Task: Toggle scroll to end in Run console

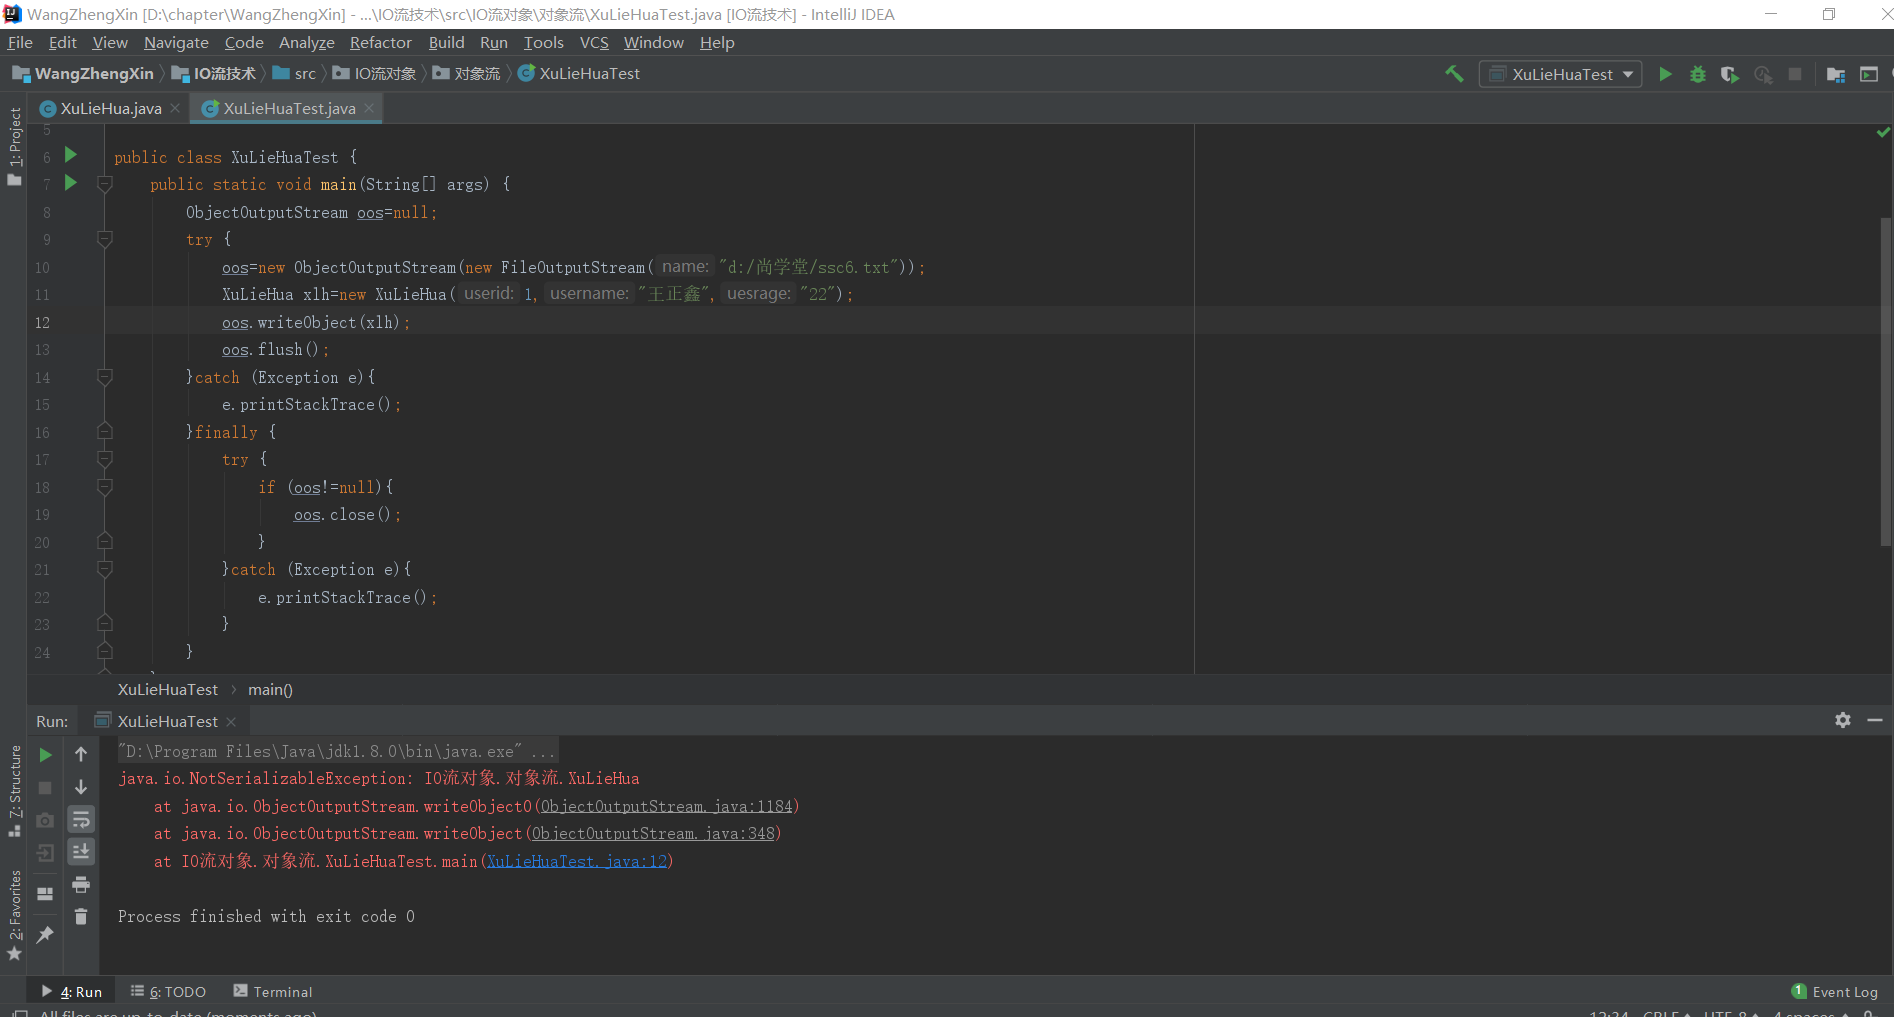Action: 81,852
